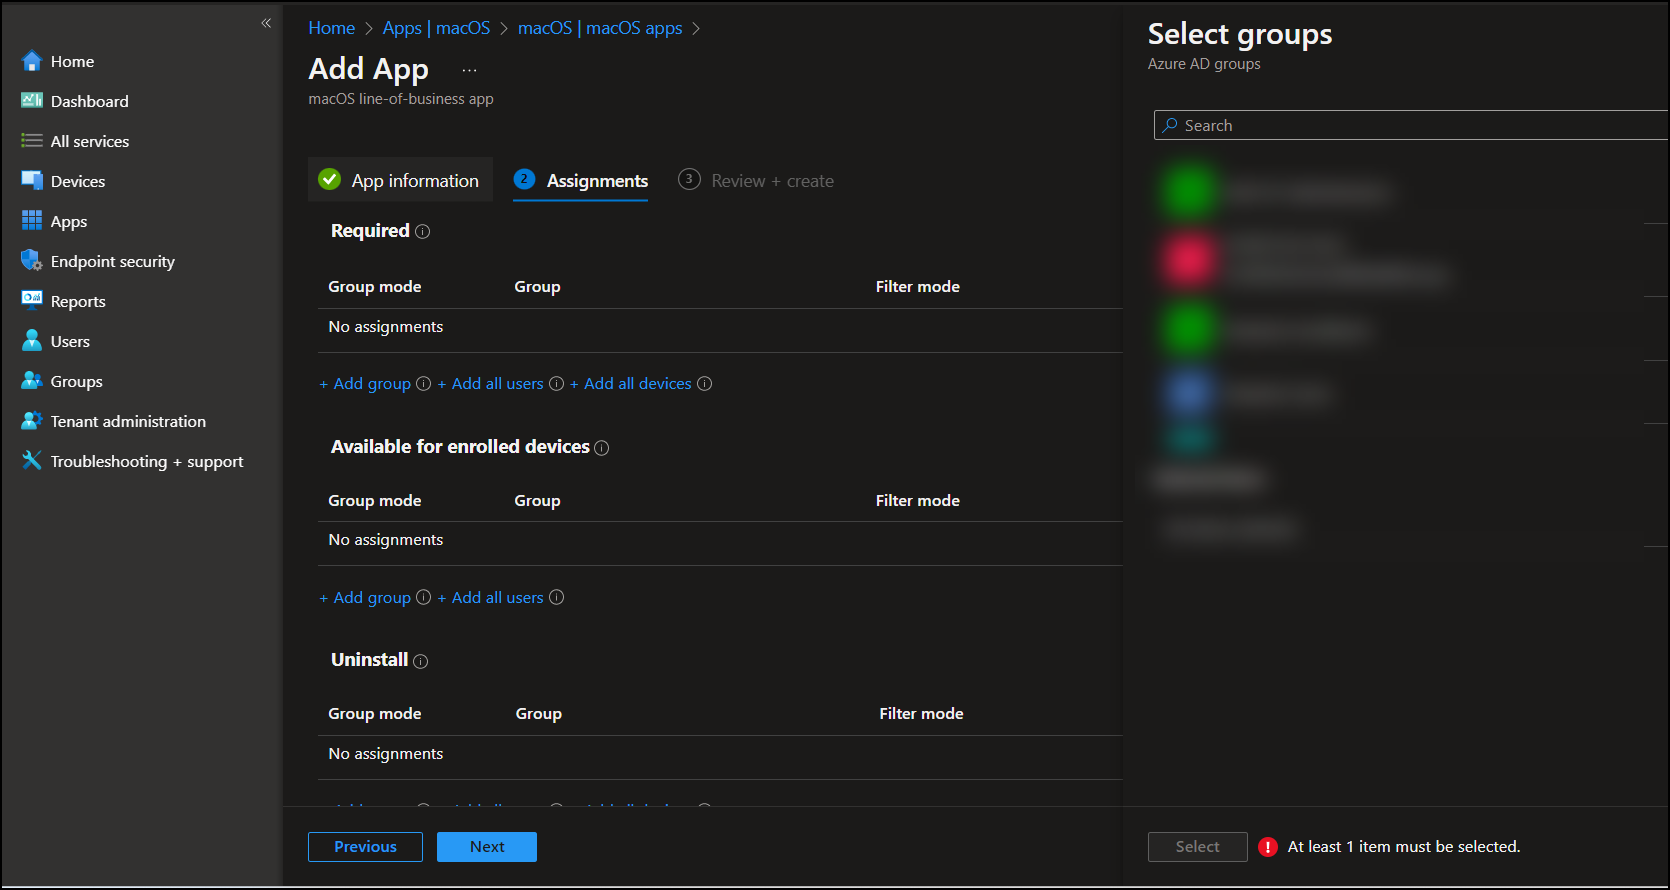Click info icon beside Available Add group
The width and height of the screenshot is (1670, 890).
(423, 597)
